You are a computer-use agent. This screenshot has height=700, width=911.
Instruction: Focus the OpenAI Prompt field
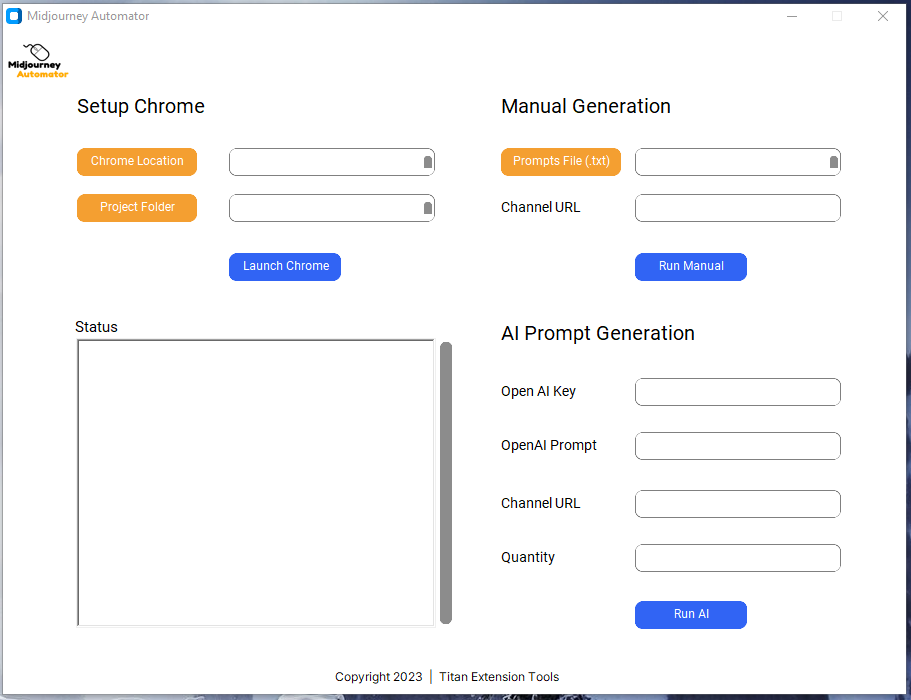[x=738, y=446]
